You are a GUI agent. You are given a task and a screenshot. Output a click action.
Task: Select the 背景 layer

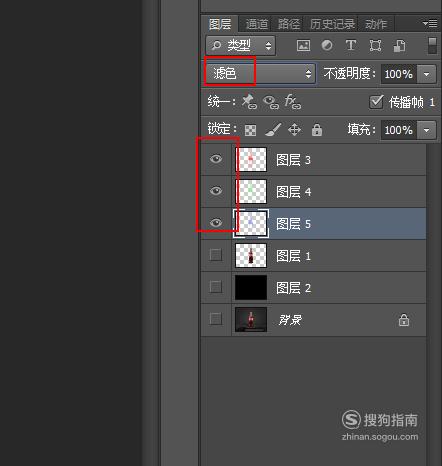(x=313, y=320)
